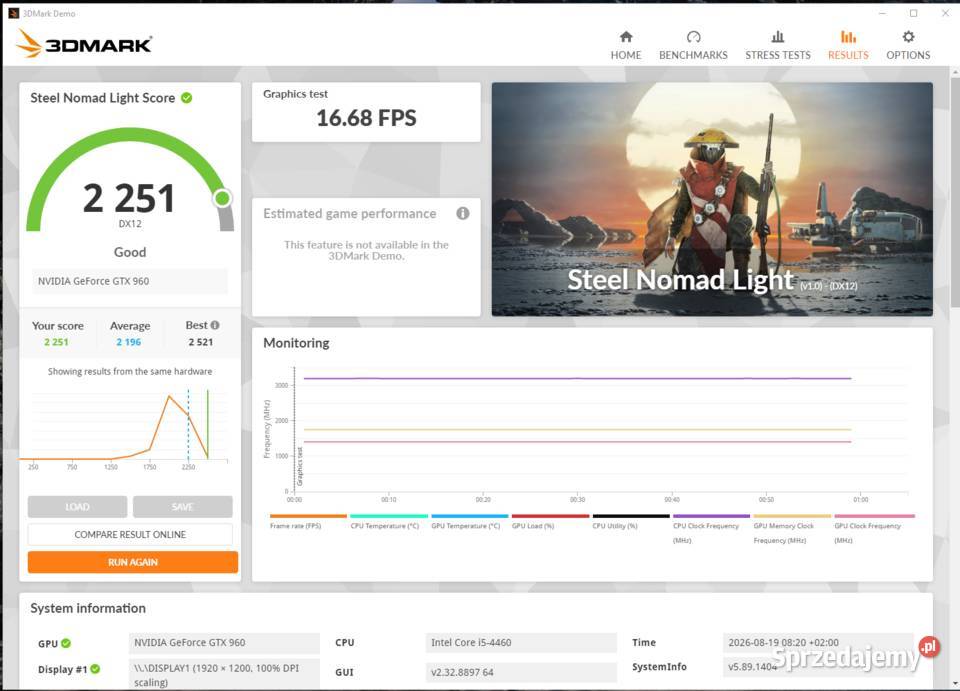
Task: Toggle GPU Load (%) legend entry
Action: click(x=550, y=522)
